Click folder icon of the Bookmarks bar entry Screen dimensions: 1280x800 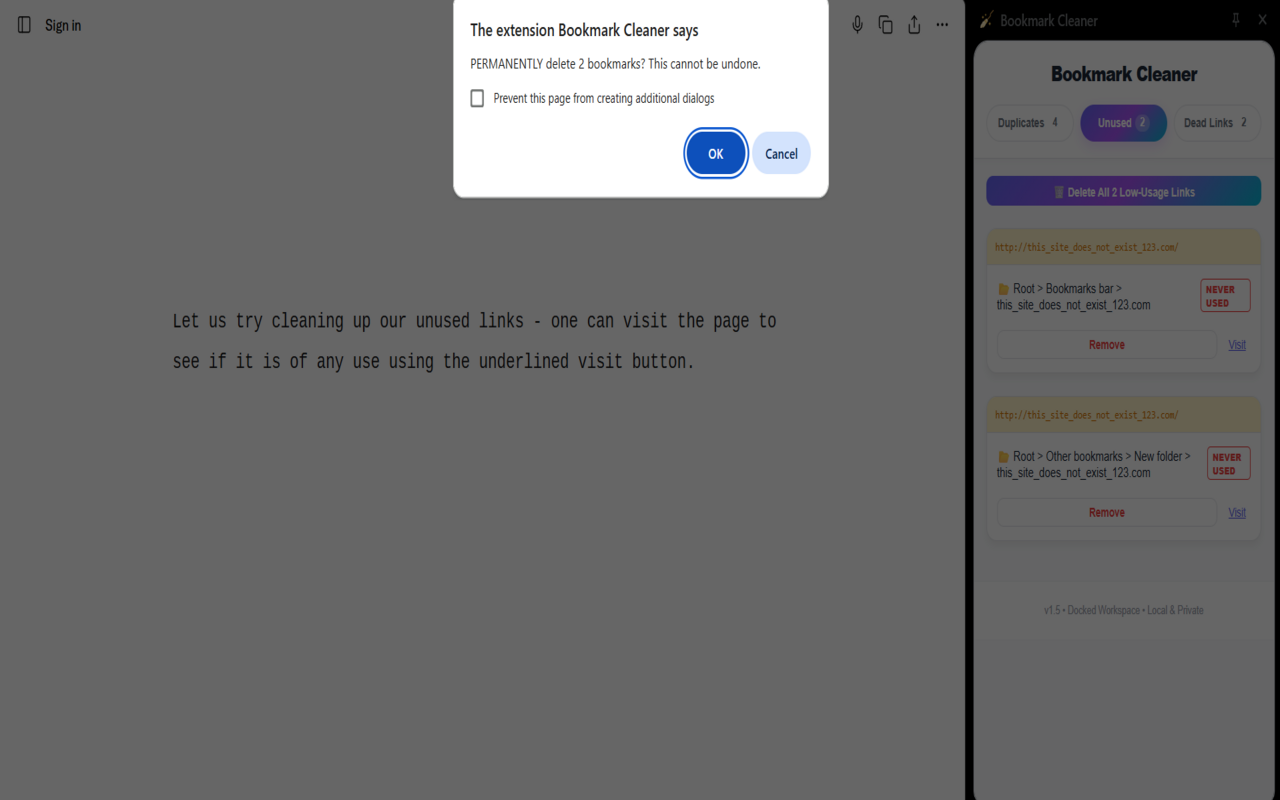[1003, 289]
